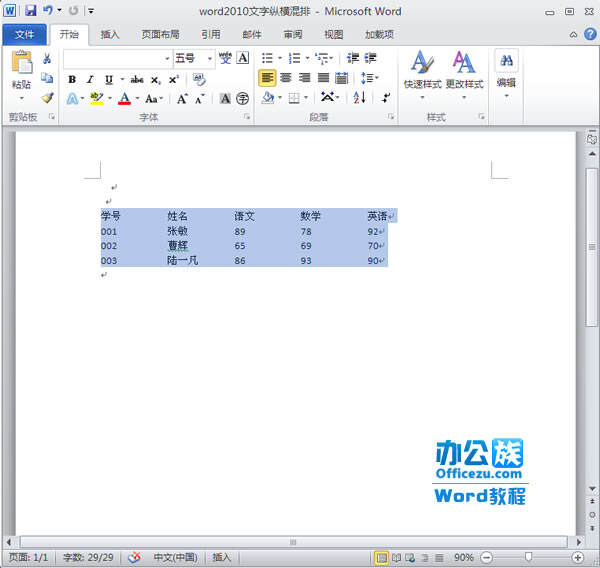Click the 中文(中国) language button
This screenshot has height=568, width=600.
(175, 557)
